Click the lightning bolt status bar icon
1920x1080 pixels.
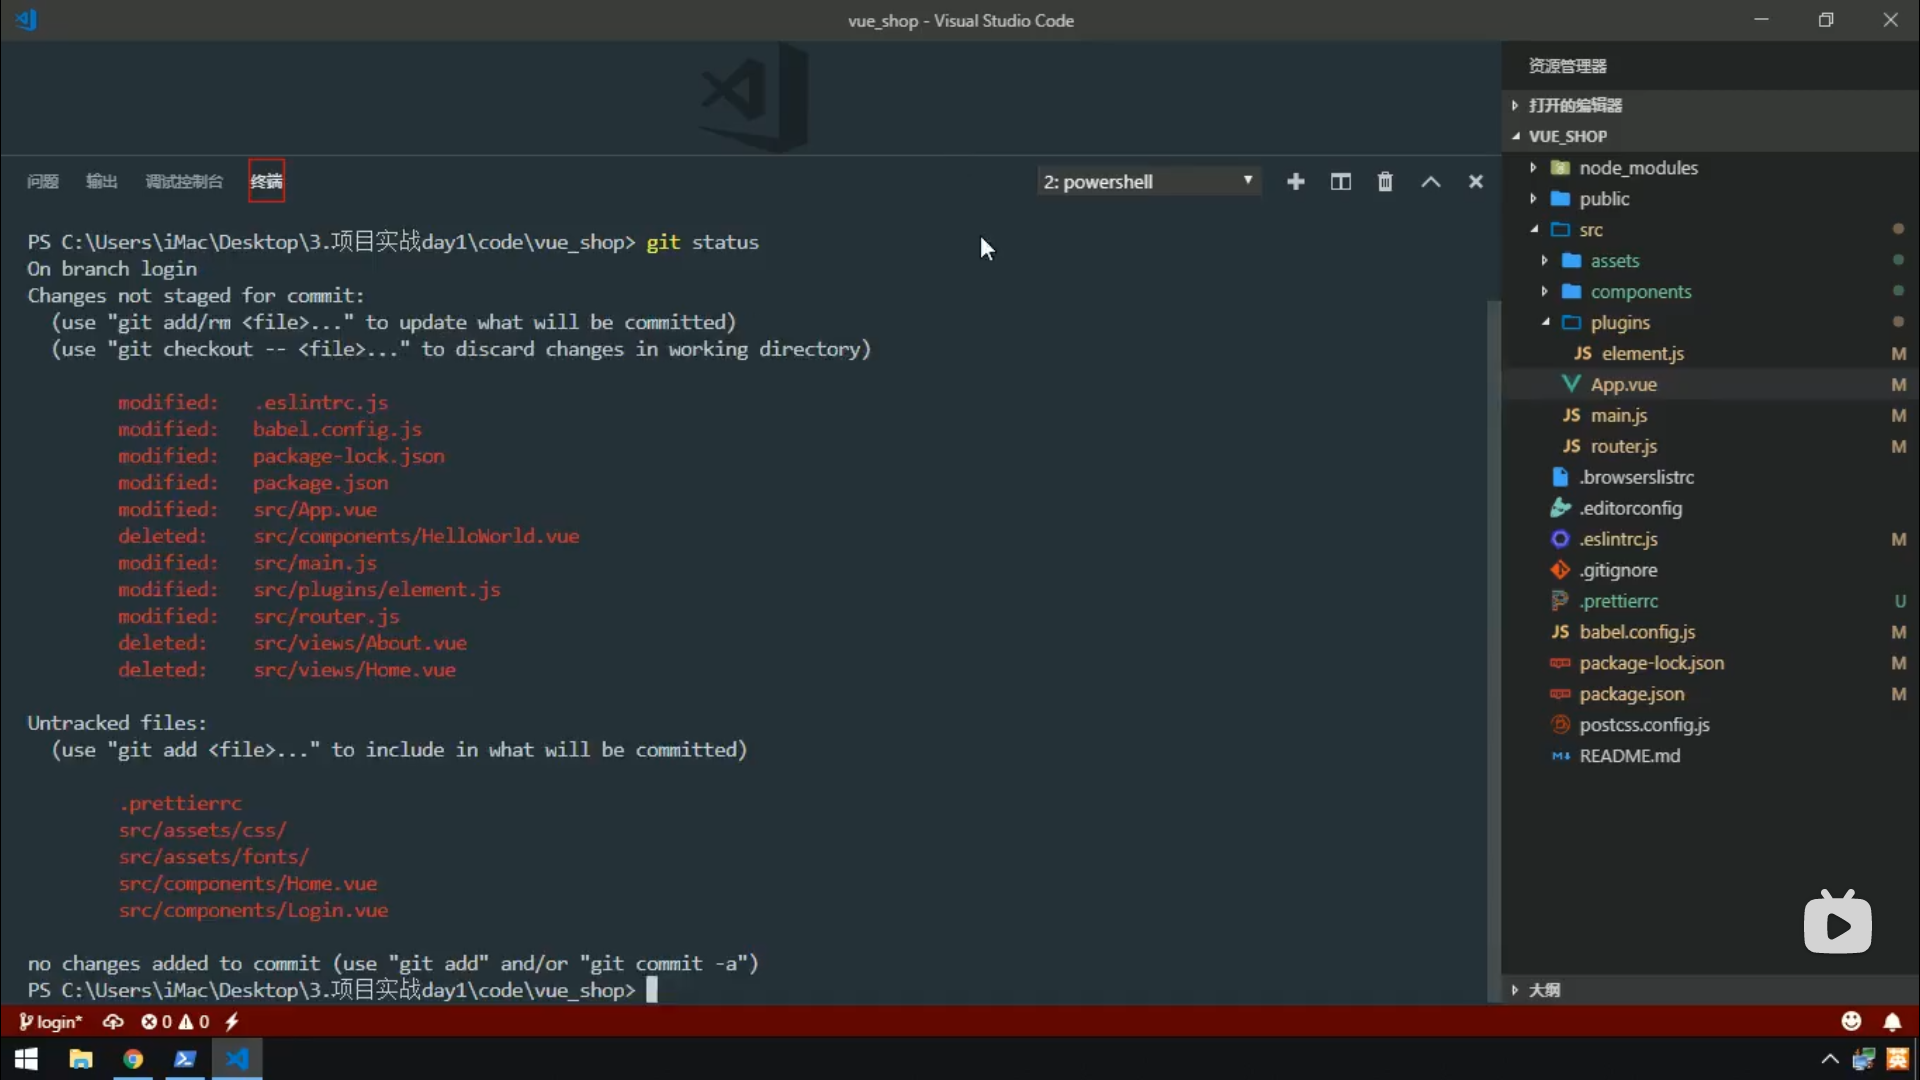coord(232,1021)
